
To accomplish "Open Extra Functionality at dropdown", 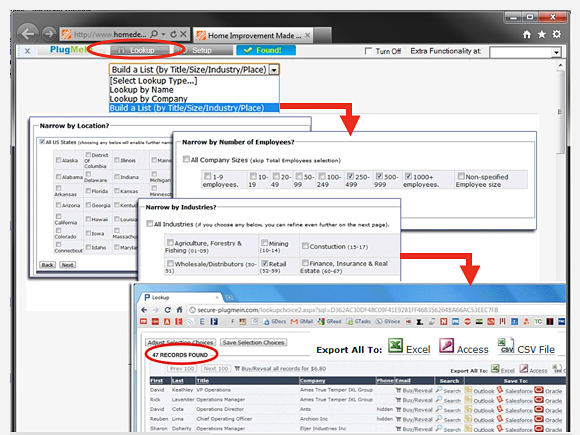I will click(x=556, y=52).
